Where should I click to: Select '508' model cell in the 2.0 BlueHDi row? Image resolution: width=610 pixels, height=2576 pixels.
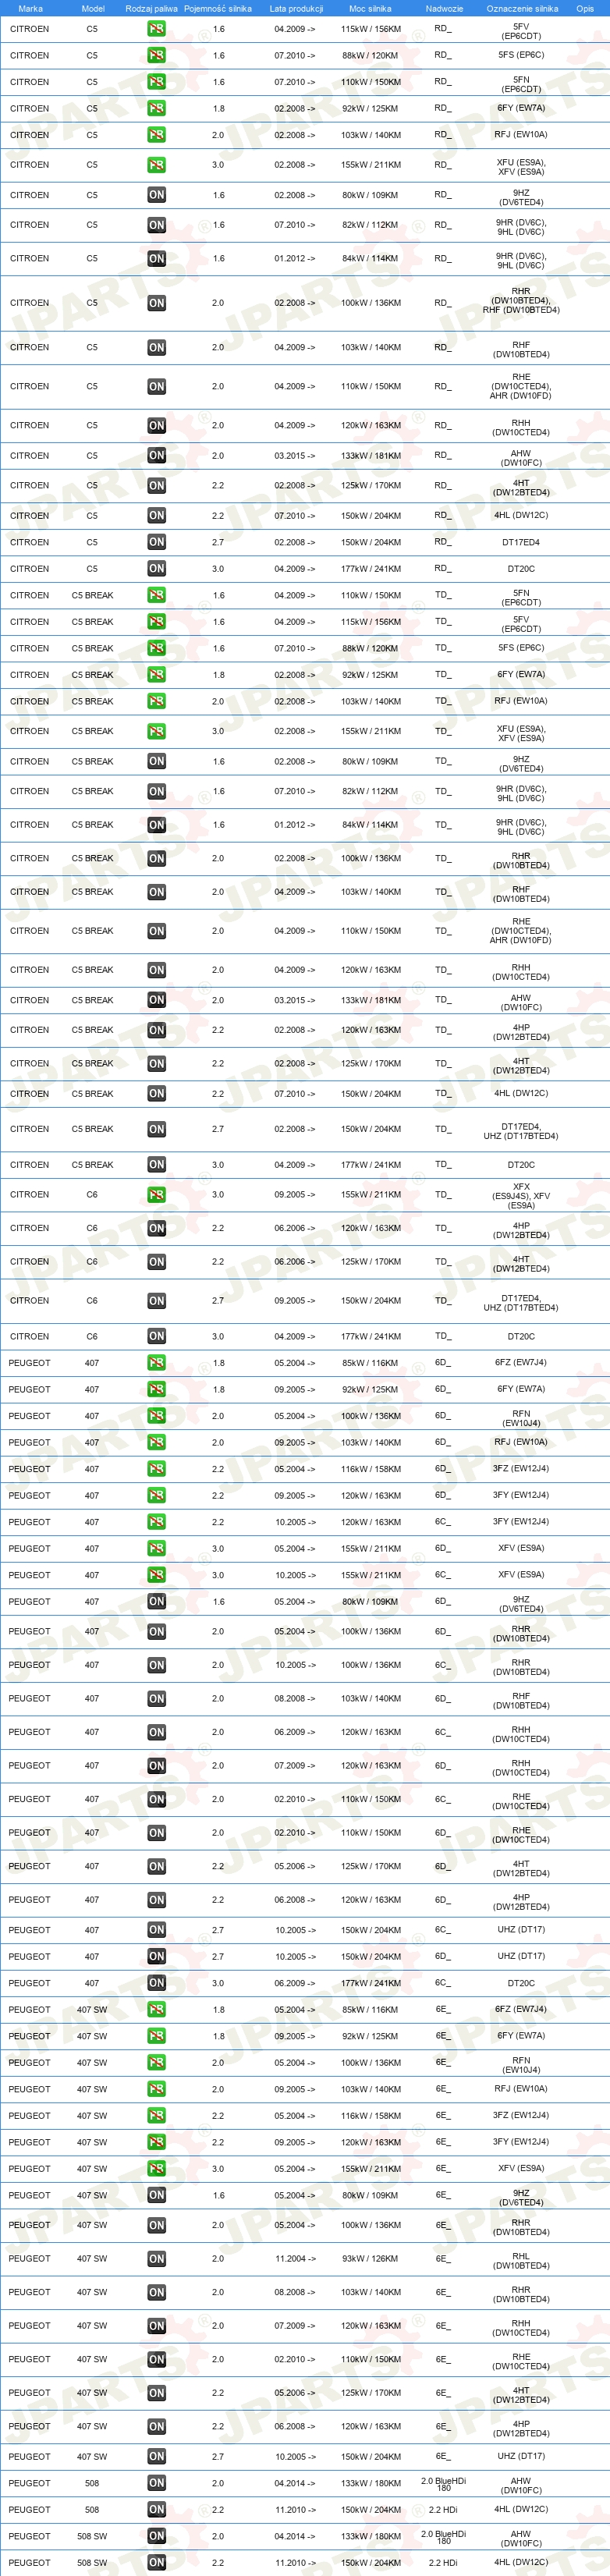pyautogui.click(x=92, y=2483)
